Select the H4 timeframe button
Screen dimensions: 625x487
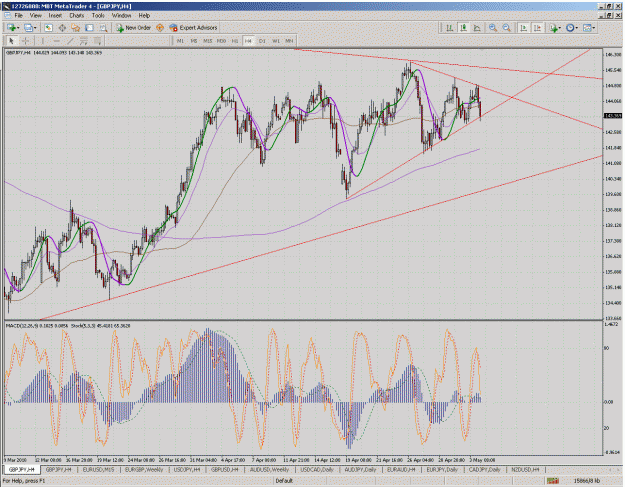click(x=248, y=41)
